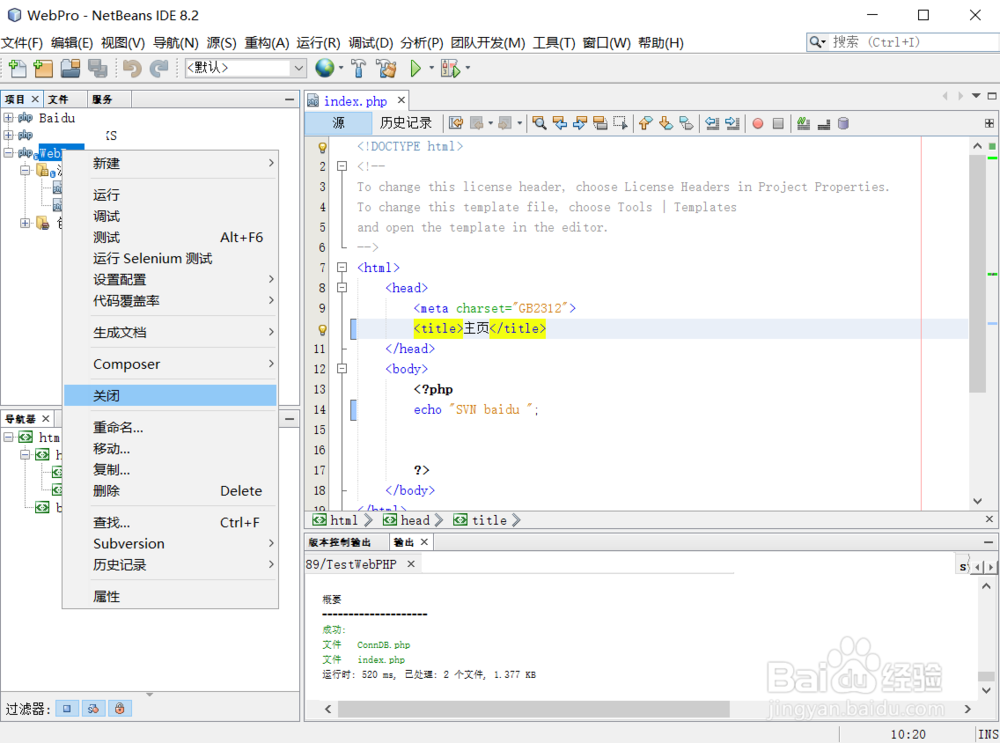Open run project dropdown arrow

coord(432,68)
